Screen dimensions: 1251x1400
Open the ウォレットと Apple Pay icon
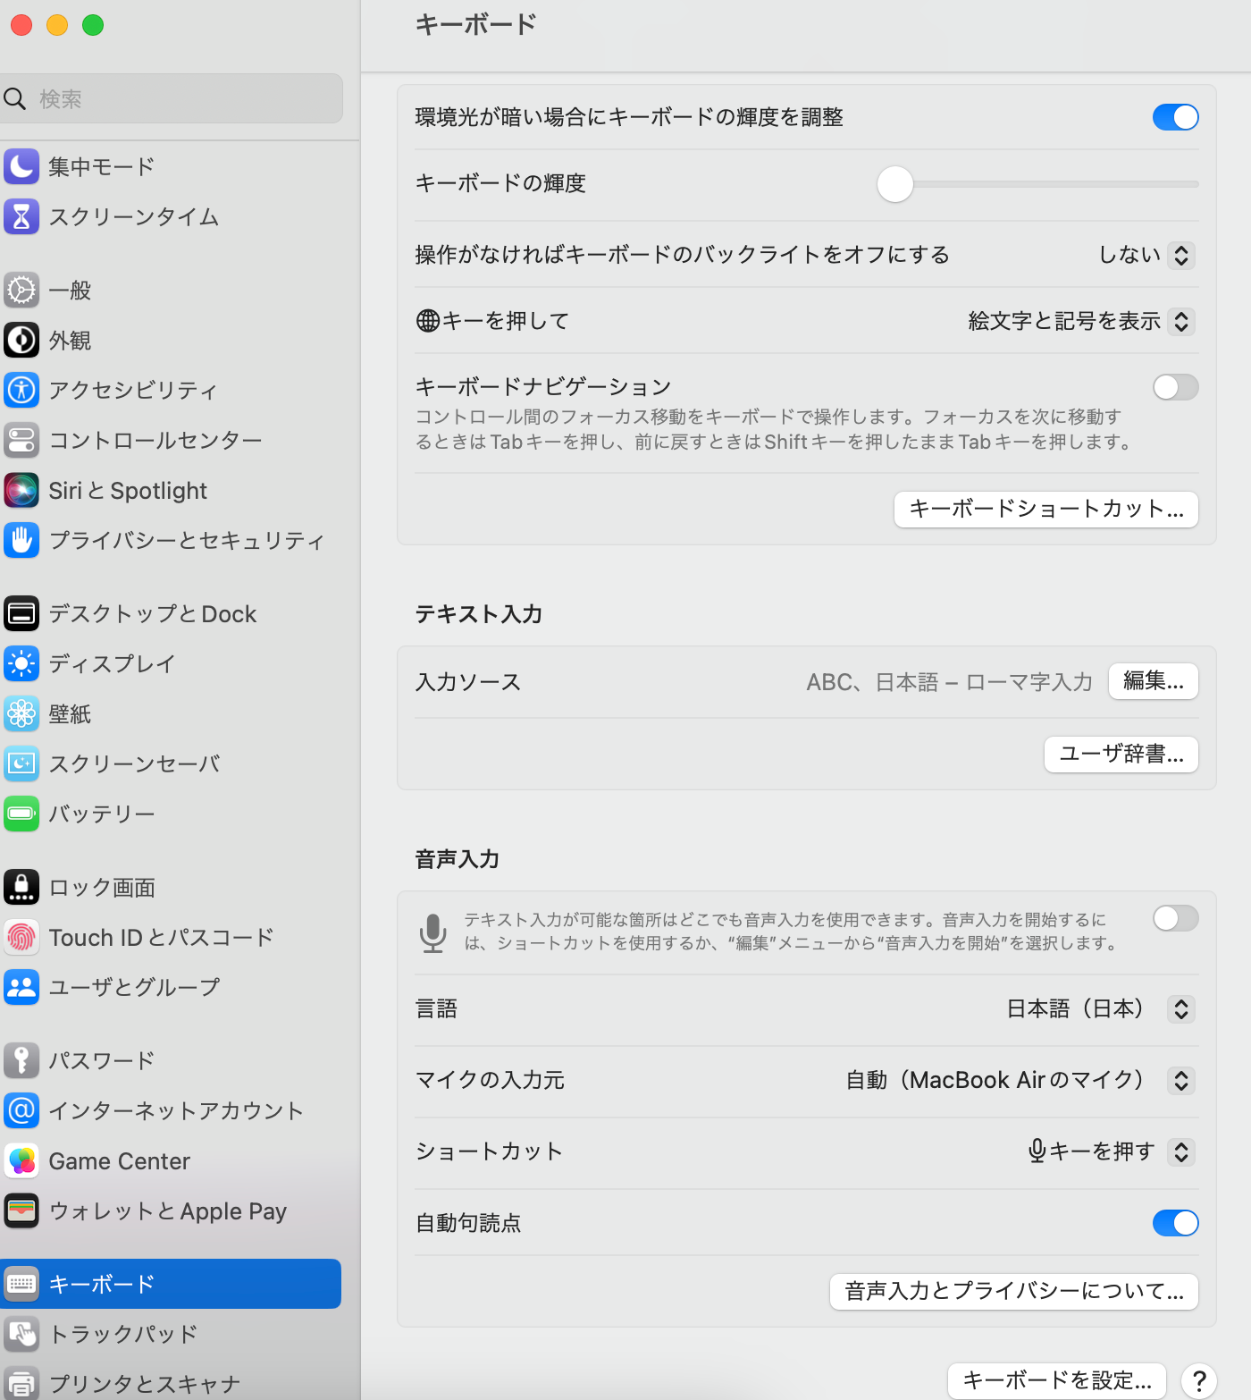[21, 1211]
